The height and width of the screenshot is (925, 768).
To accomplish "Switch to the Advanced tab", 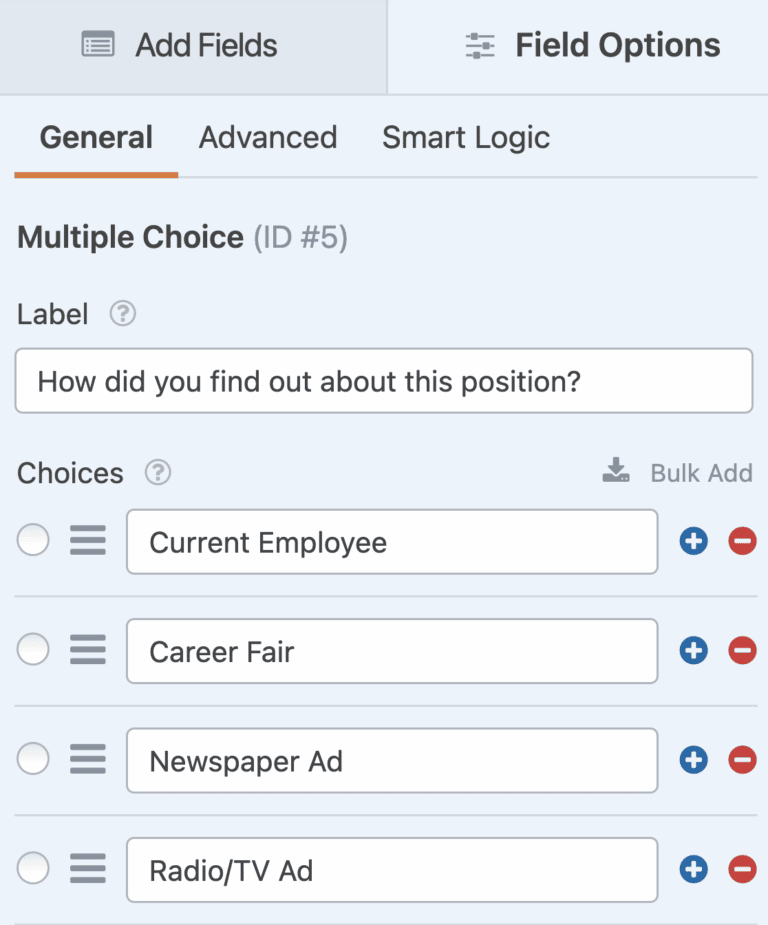I will tap(267, 137).
